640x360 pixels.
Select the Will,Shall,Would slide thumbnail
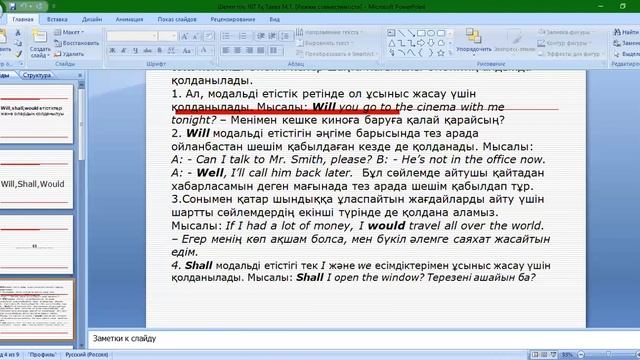36,180
